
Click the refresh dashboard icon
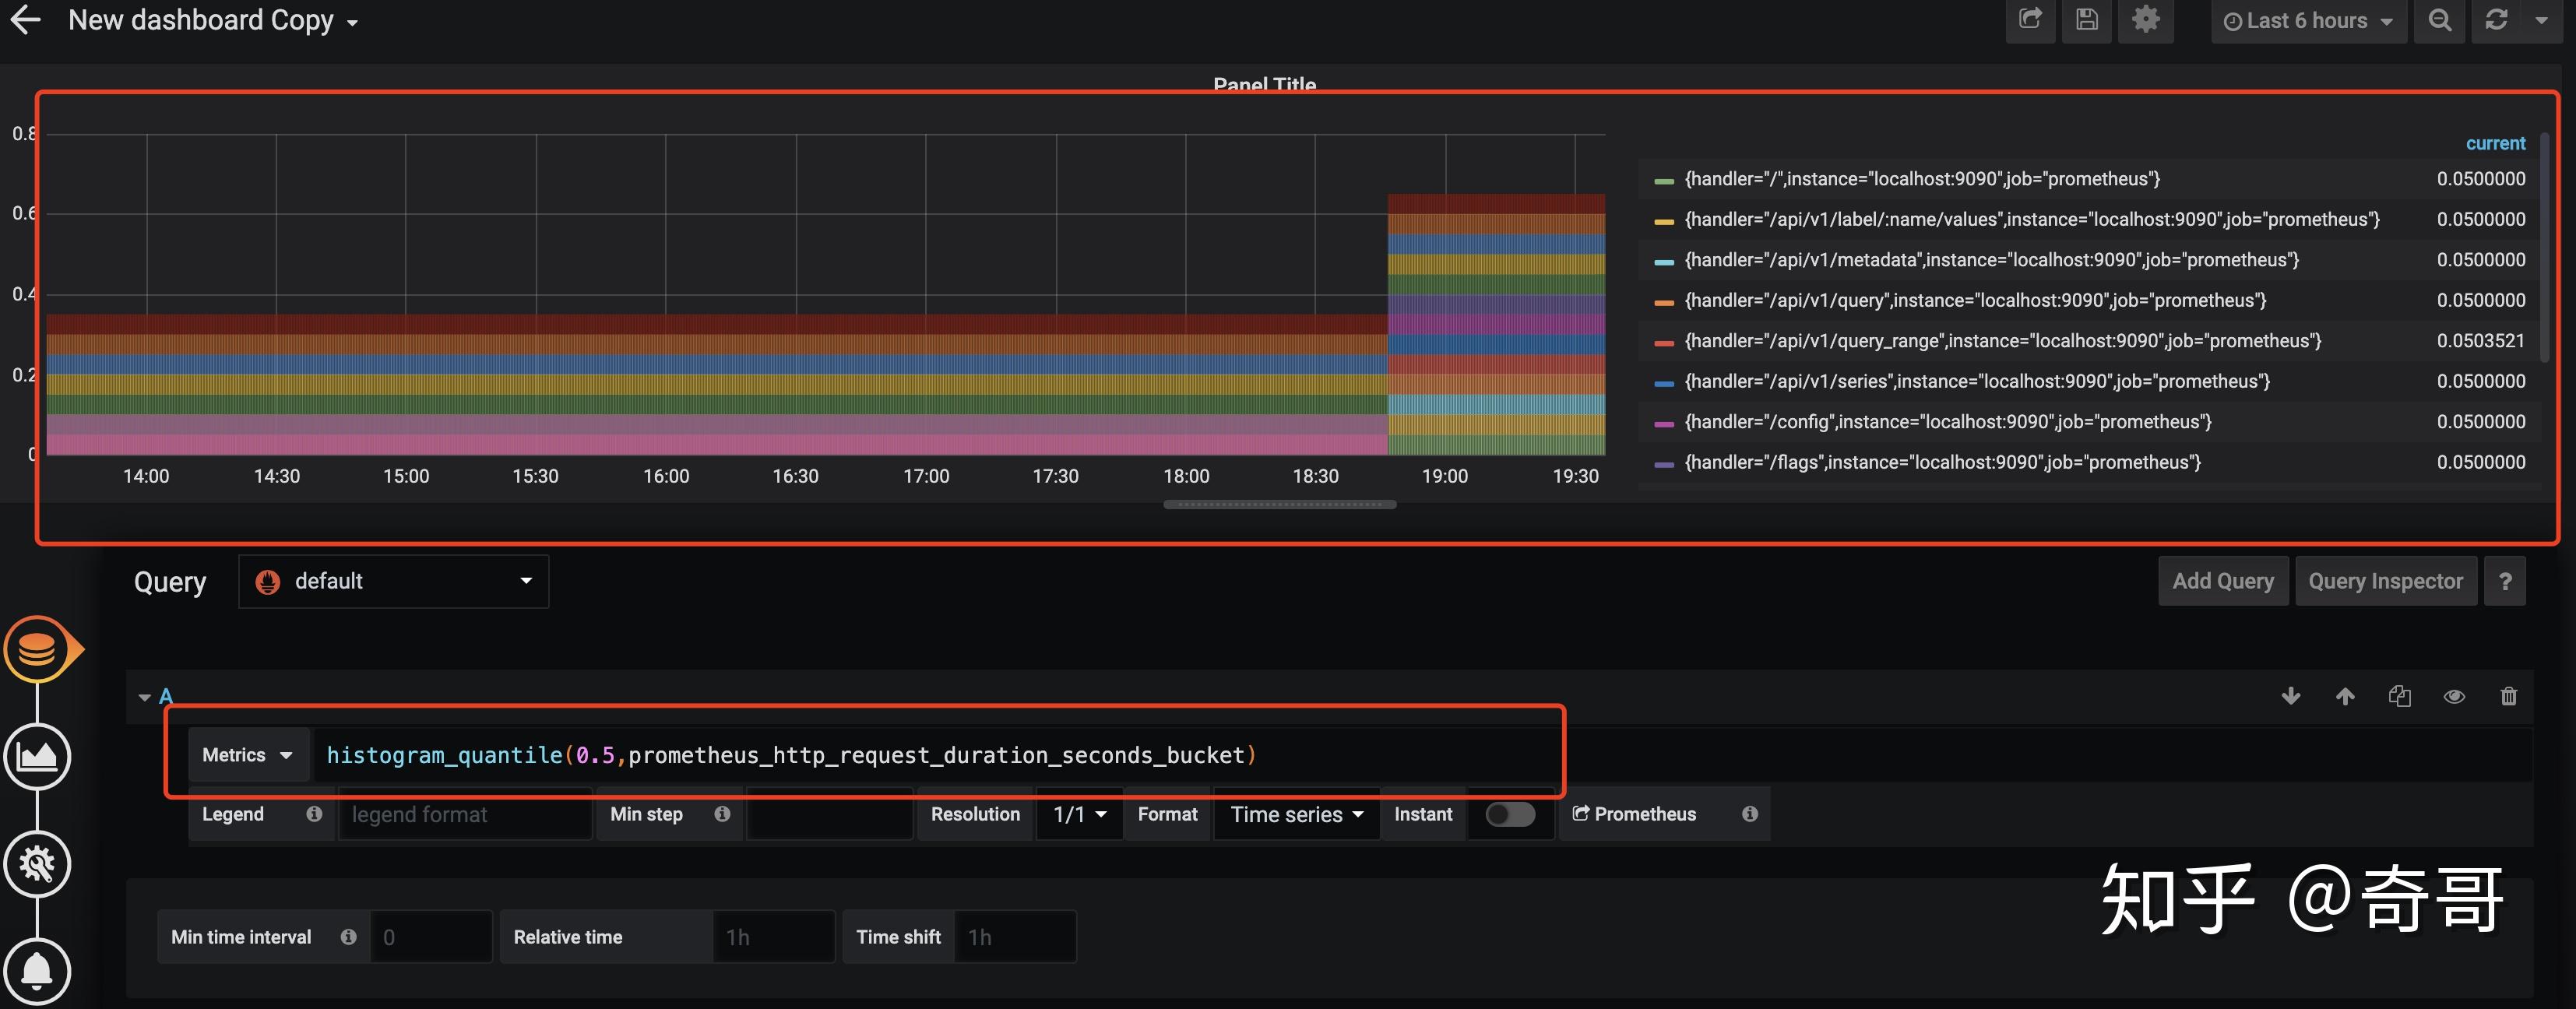[x=2496, y=20]
